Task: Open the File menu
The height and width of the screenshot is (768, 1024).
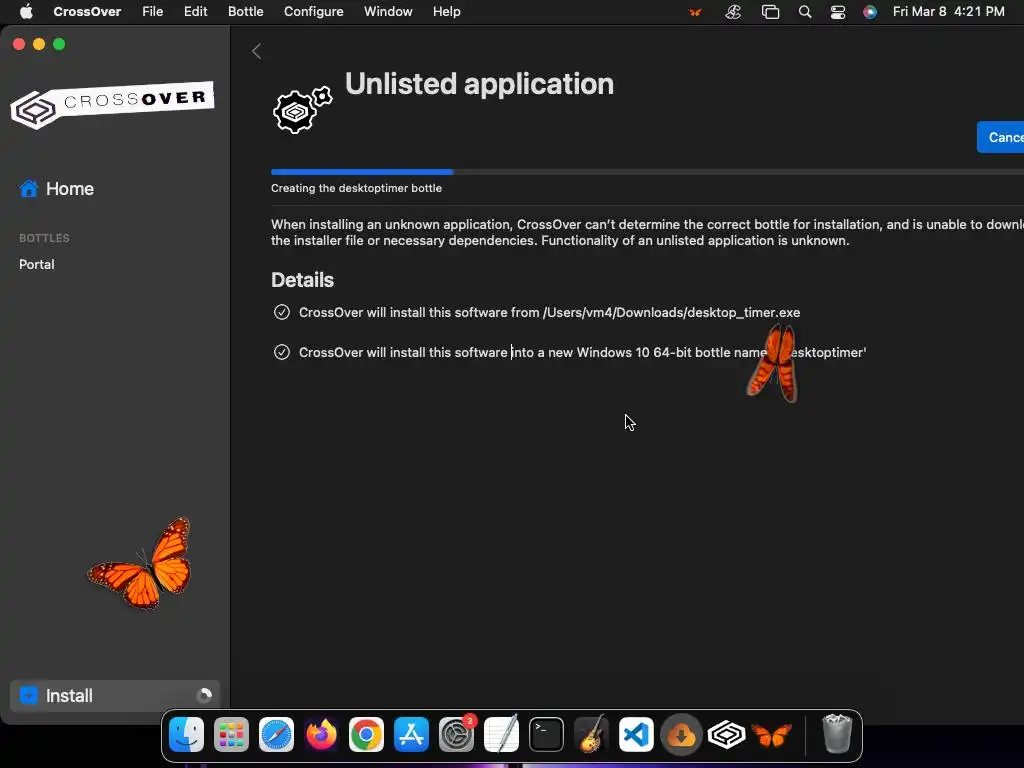Action: [153, 12]
